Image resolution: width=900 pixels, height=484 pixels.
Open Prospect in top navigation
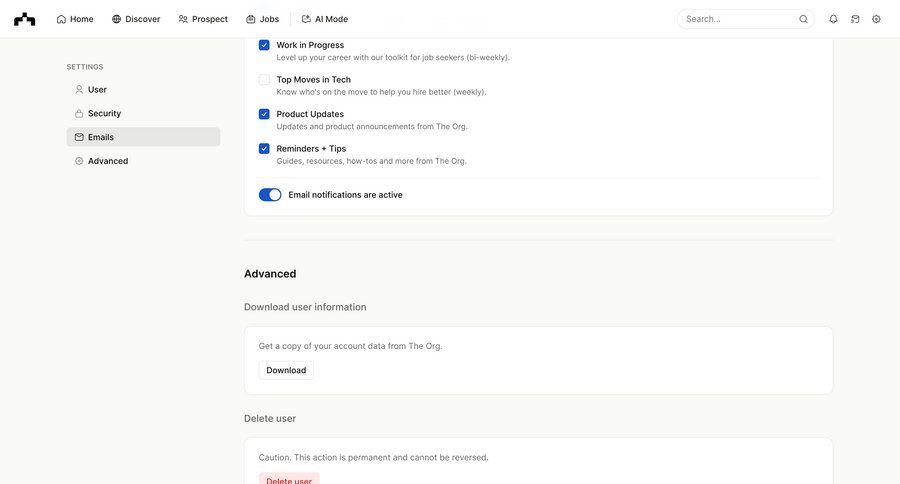pyautogui.click(x=203, y=19)
